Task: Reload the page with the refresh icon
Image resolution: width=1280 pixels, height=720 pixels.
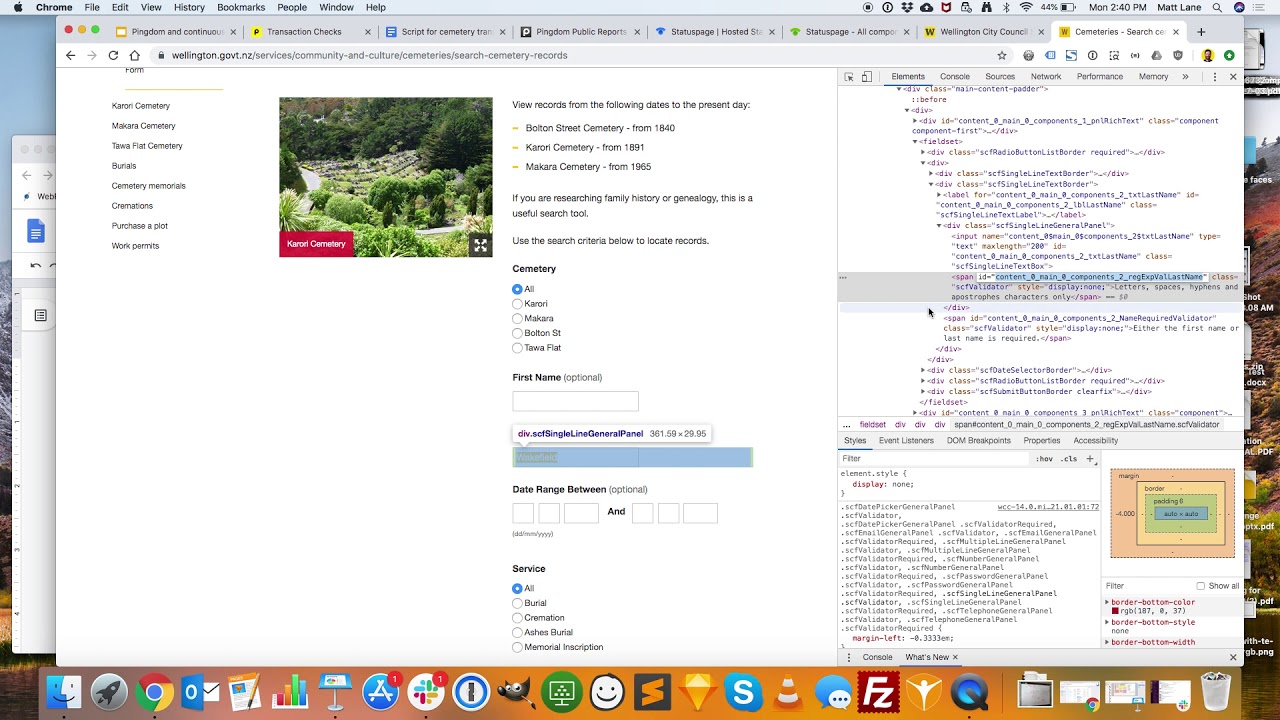Action: tap(113, 55)
